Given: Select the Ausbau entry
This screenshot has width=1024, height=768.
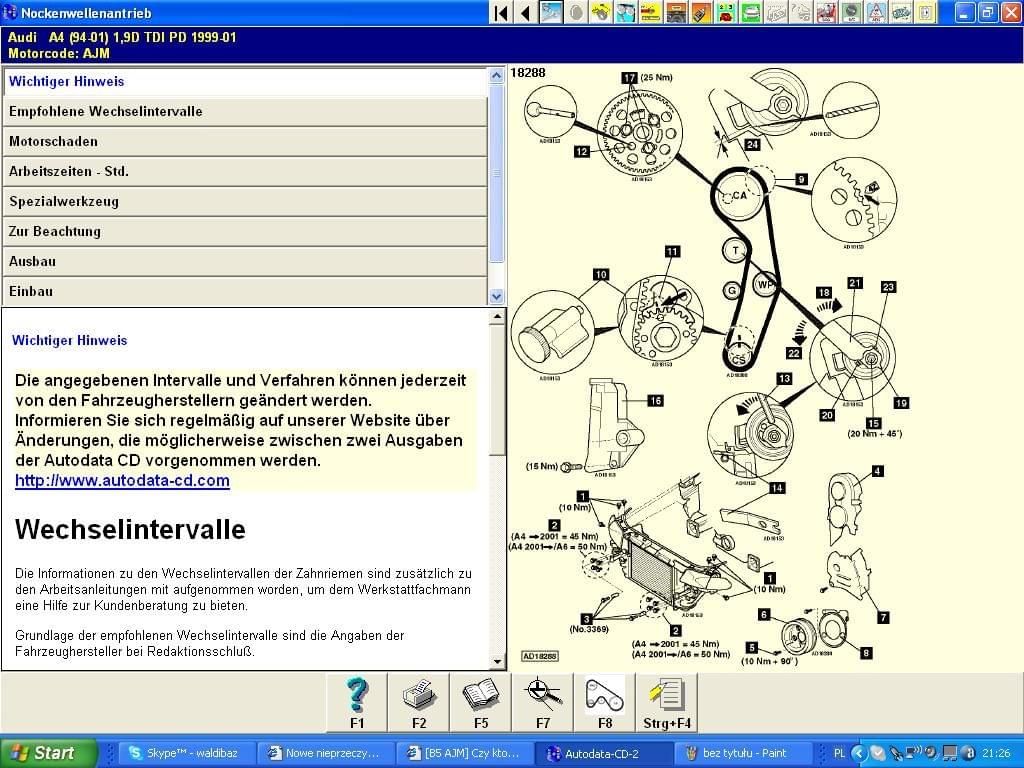Looking at the screenshot, I should (245, 262).
